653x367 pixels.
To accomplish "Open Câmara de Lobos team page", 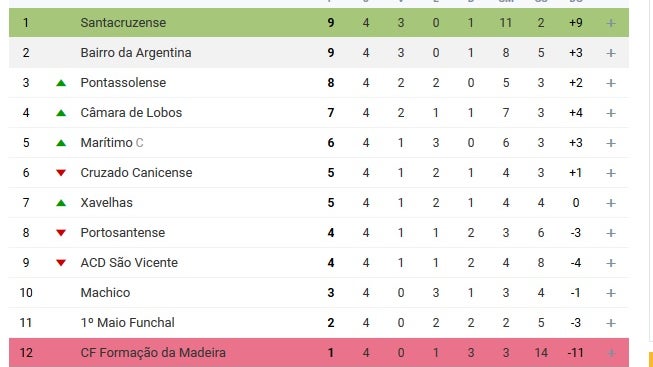I will (131, 112).
